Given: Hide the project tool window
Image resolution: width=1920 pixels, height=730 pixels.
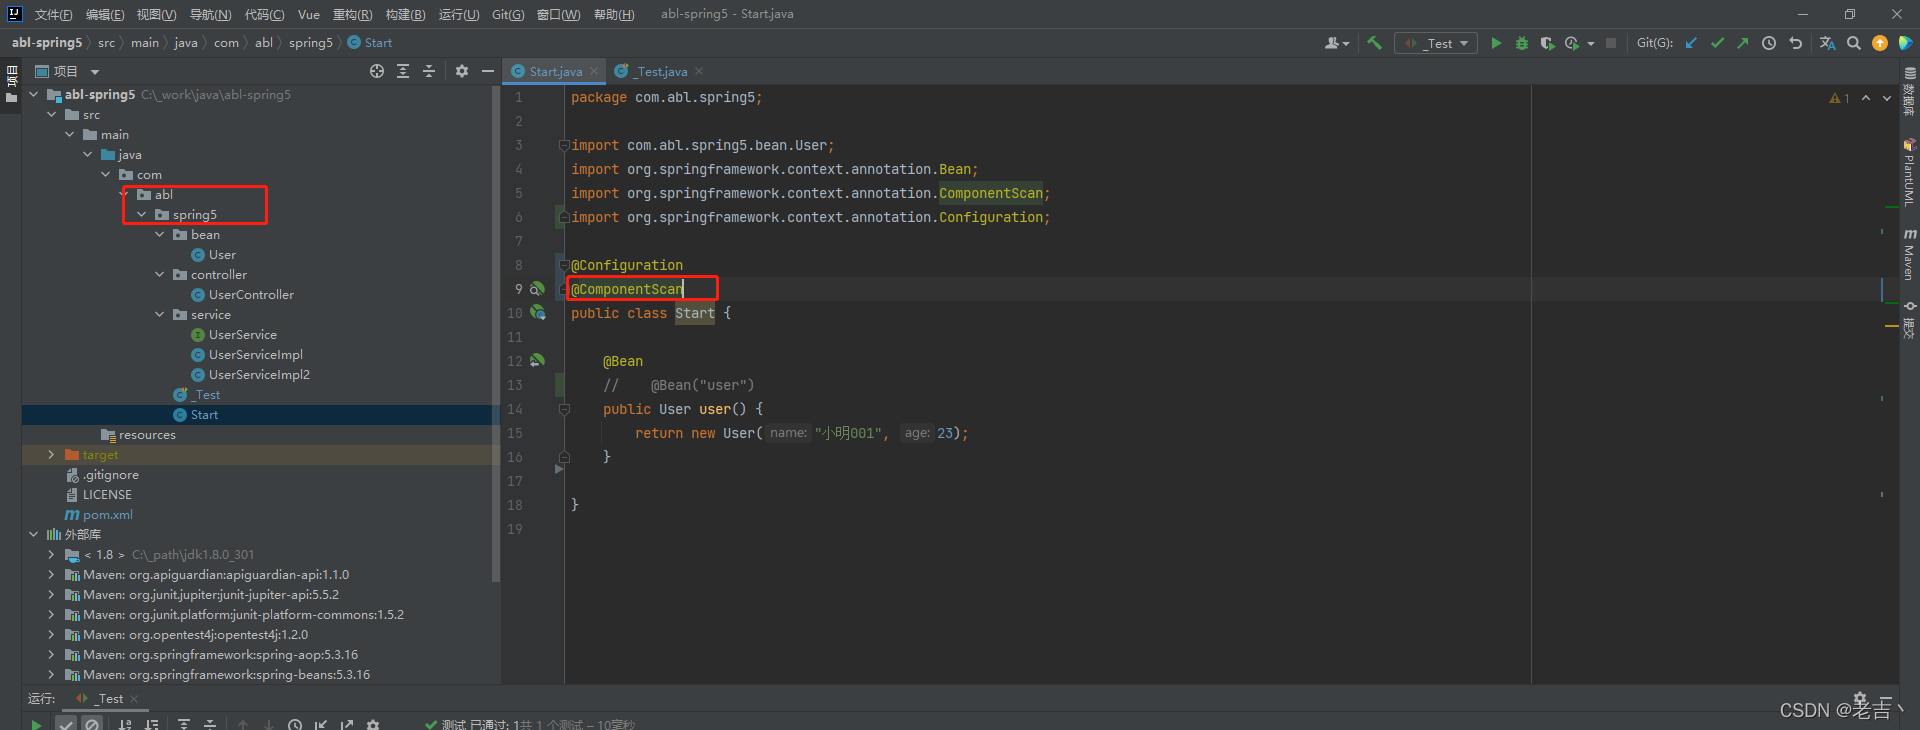Looking at the screenshot, I should point(488,71).
